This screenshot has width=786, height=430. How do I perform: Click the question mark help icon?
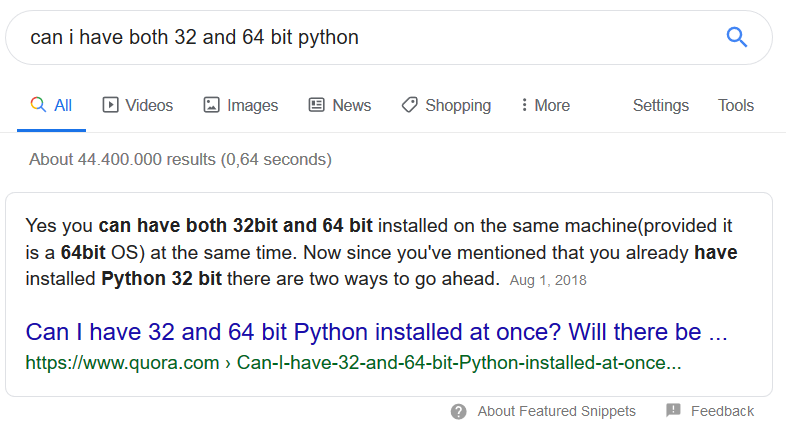[x=458, y=411]
